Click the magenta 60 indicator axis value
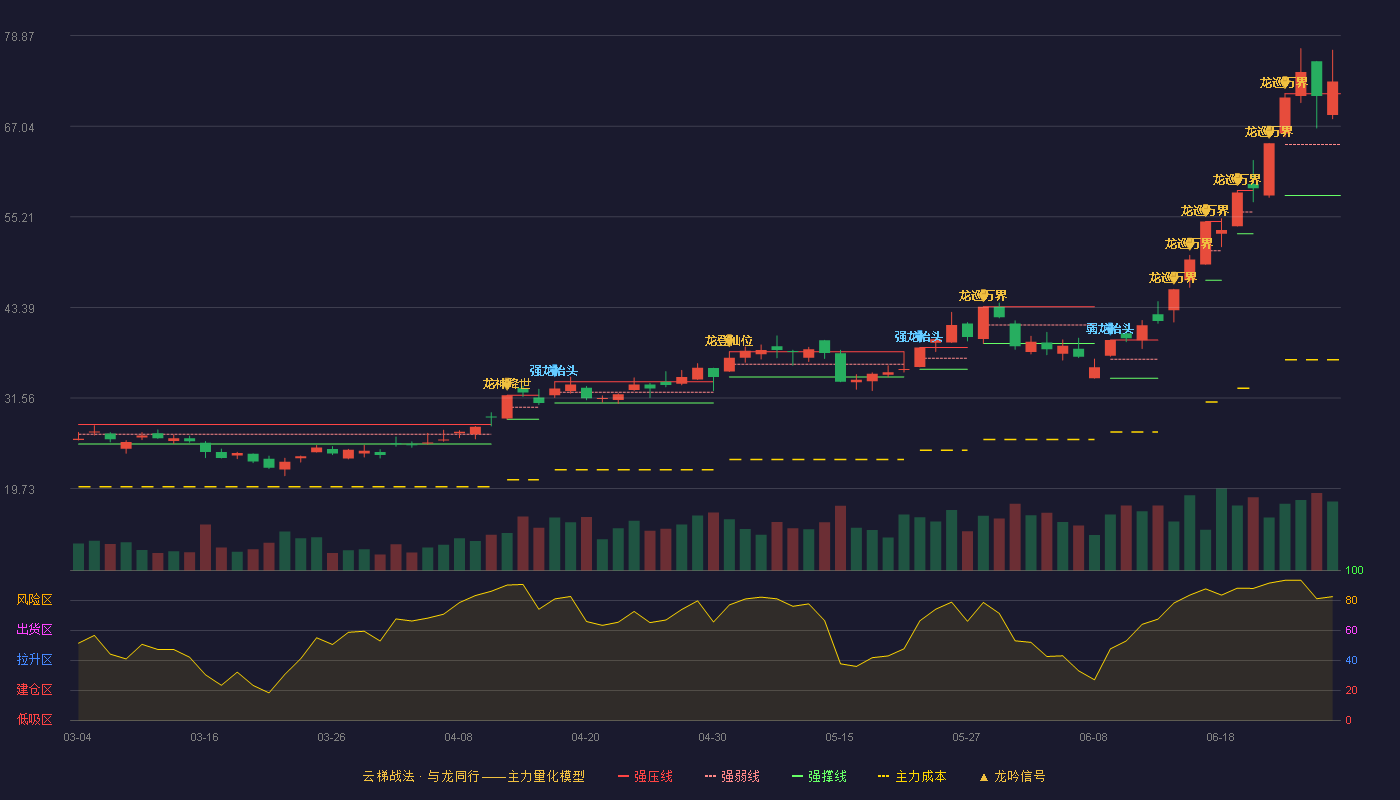1400x800 pixels. [x=1351, y=630]
